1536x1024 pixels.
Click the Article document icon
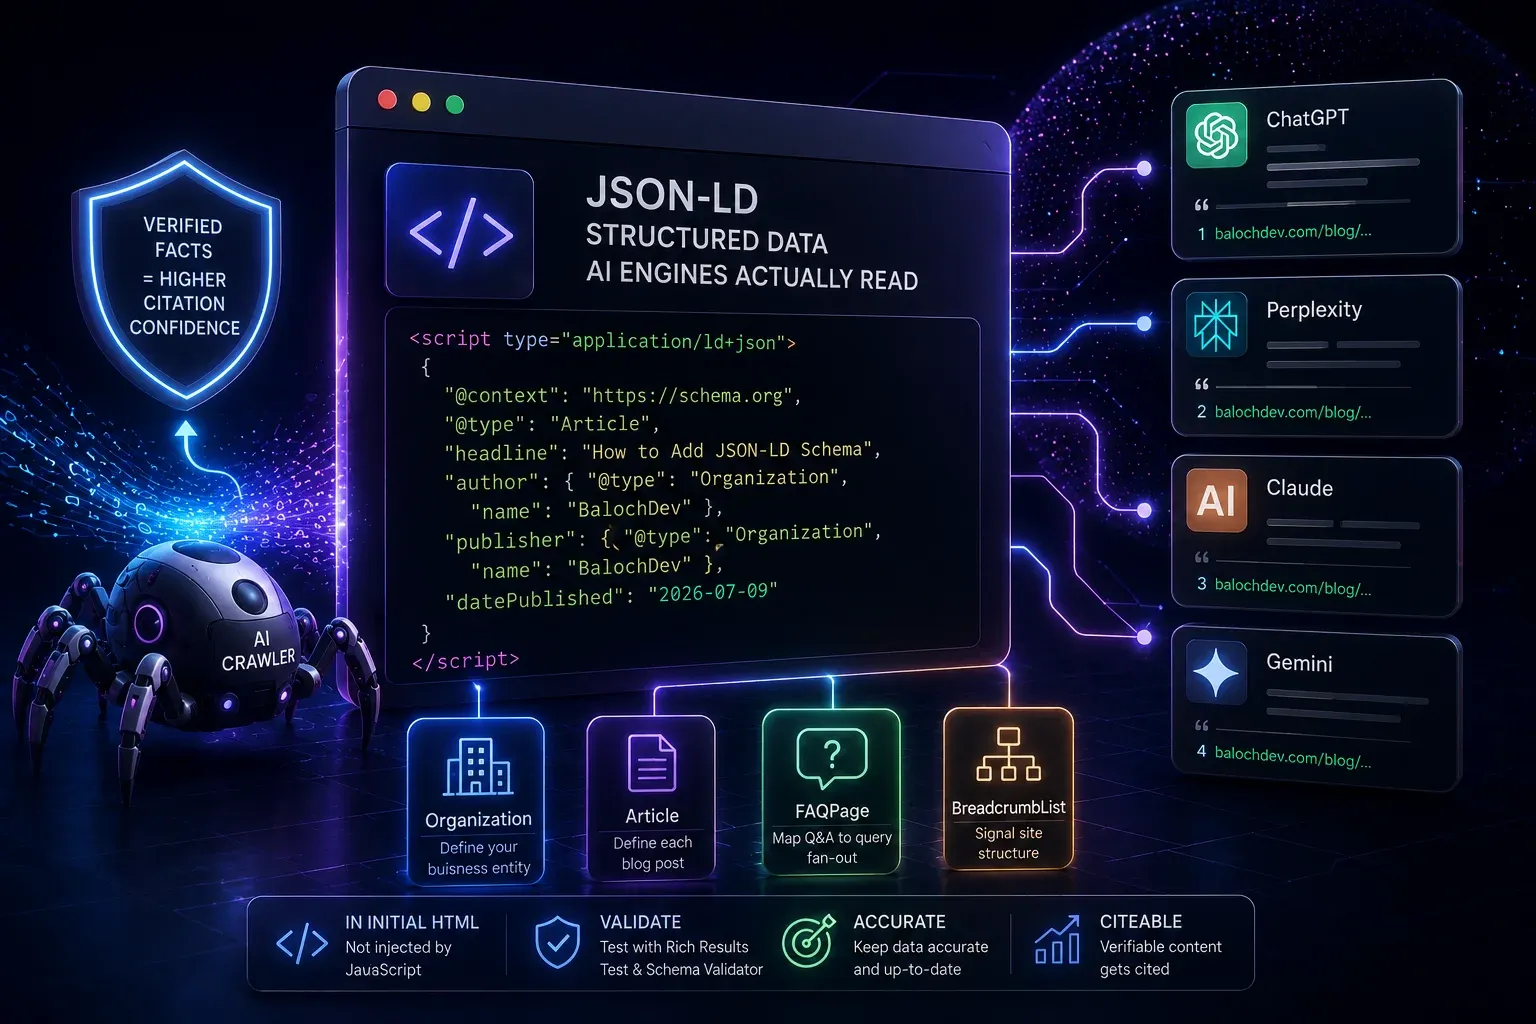point(652,764)
